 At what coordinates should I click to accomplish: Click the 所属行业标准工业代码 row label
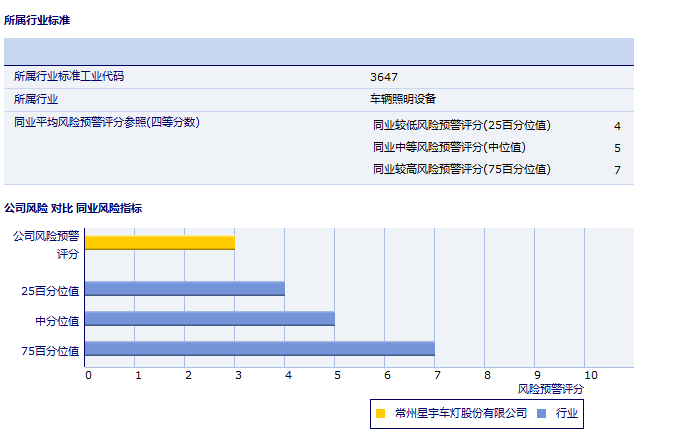[x=69, y=76]
